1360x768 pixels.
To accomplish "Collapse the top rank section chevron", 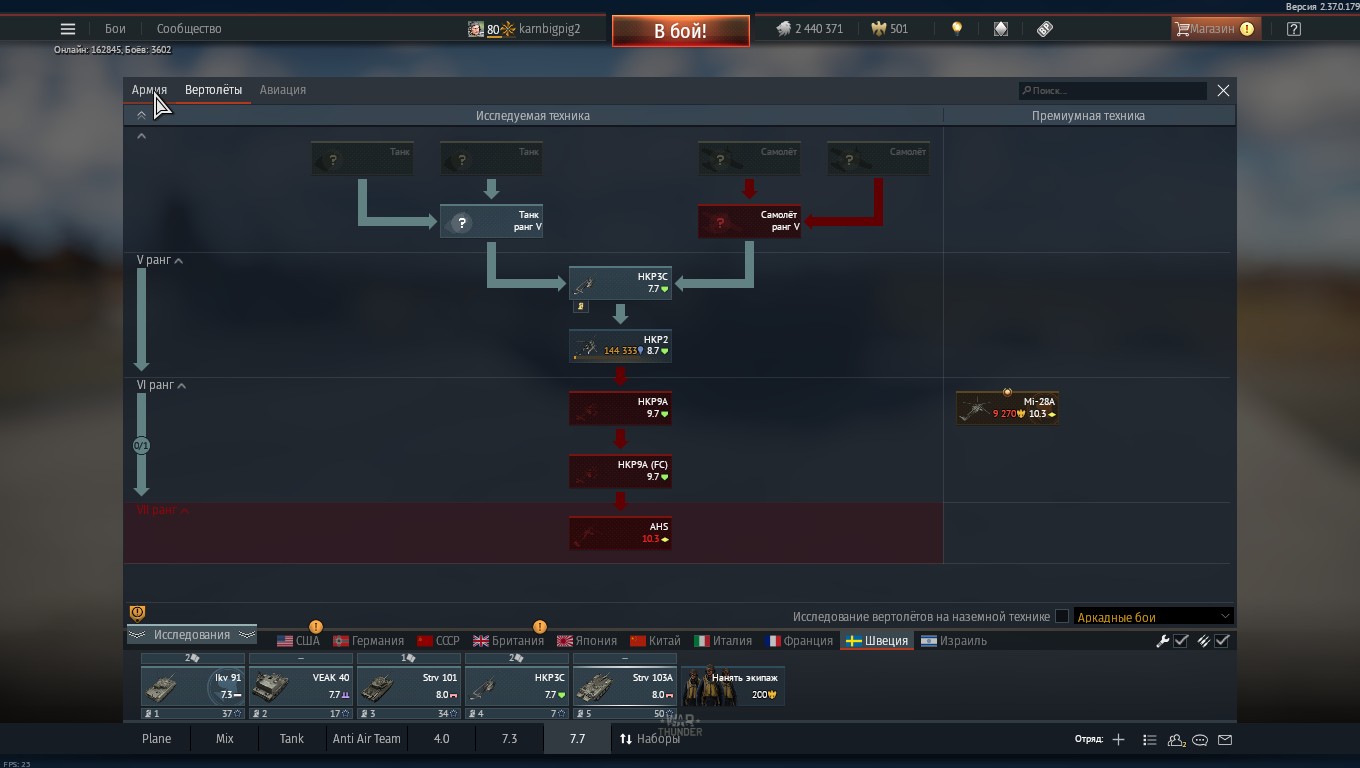I will [141, 136].
